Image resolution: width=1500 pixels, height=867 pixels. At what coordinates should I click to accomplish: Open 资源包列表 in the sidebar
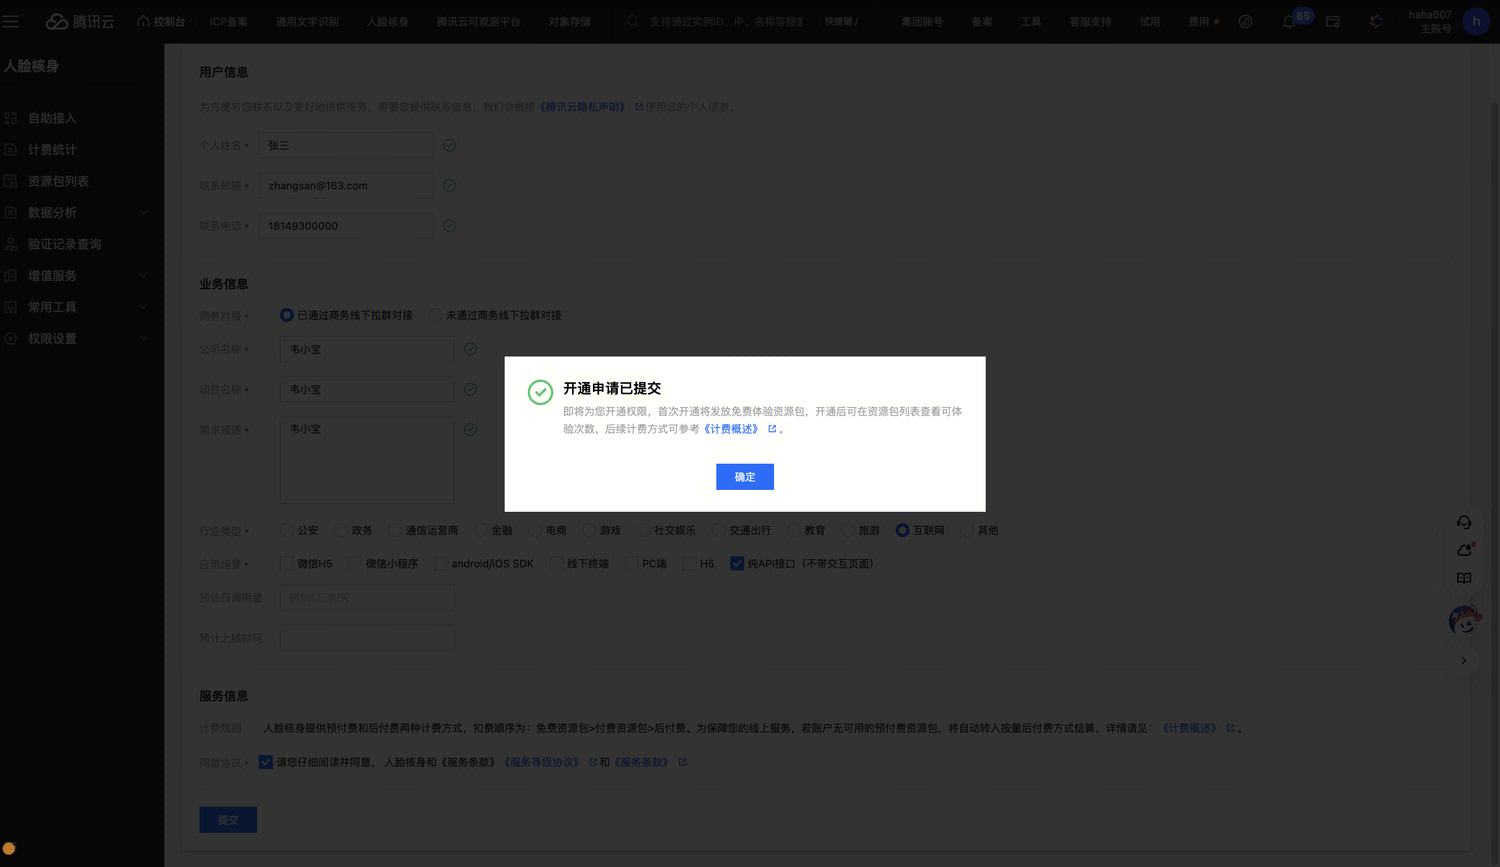[58, 181]
